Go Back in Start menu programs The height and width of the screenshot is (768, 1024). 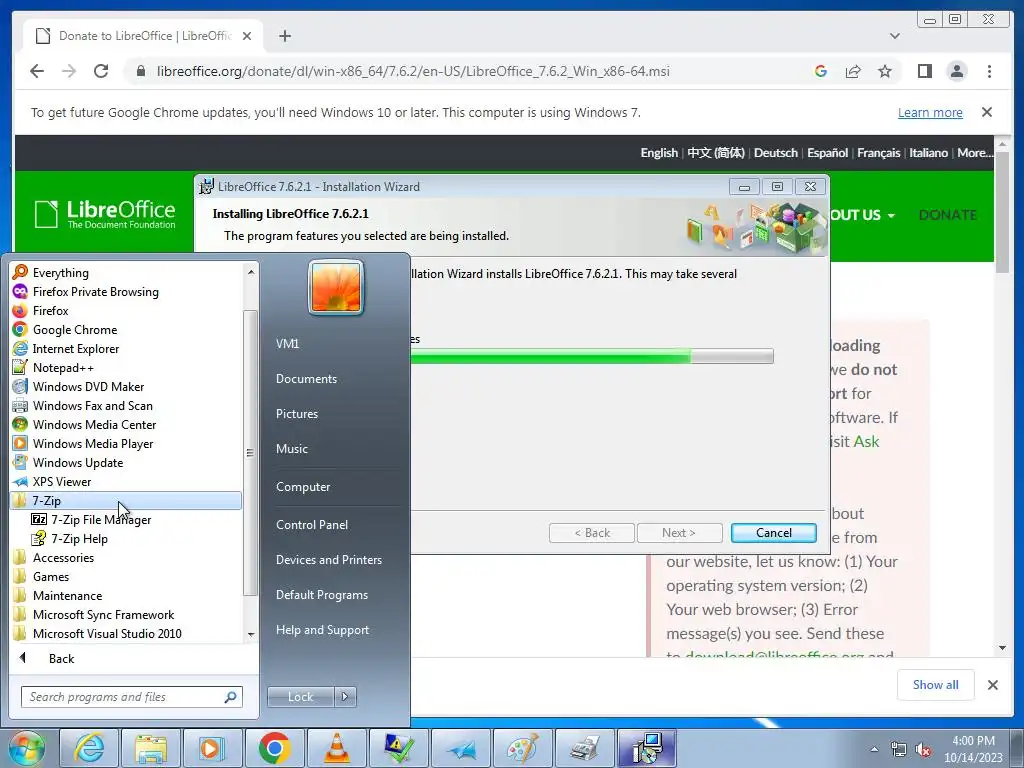[61, 659]
